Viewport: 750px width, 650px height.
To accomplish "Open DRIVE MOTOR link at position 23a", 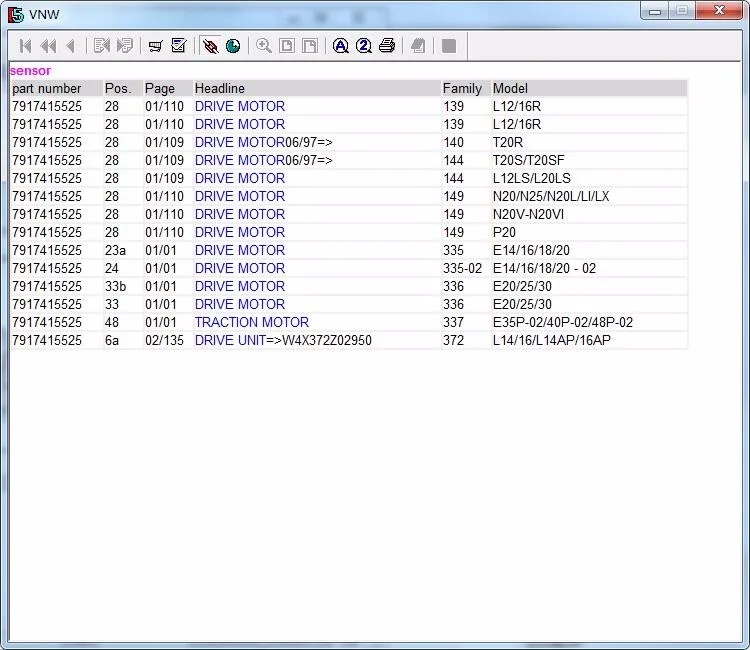I will pos(240,251).
